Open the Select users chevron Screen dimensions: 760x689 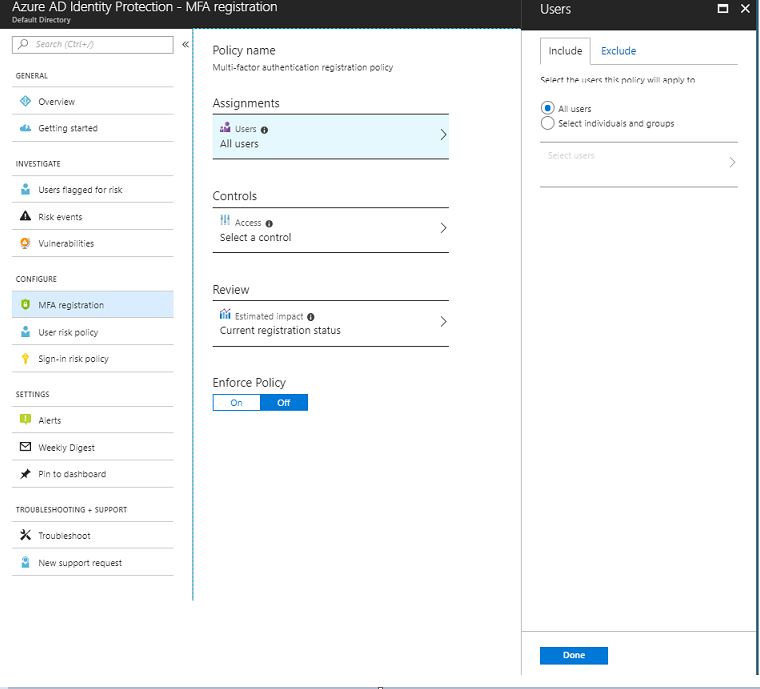tap(732, 162)
